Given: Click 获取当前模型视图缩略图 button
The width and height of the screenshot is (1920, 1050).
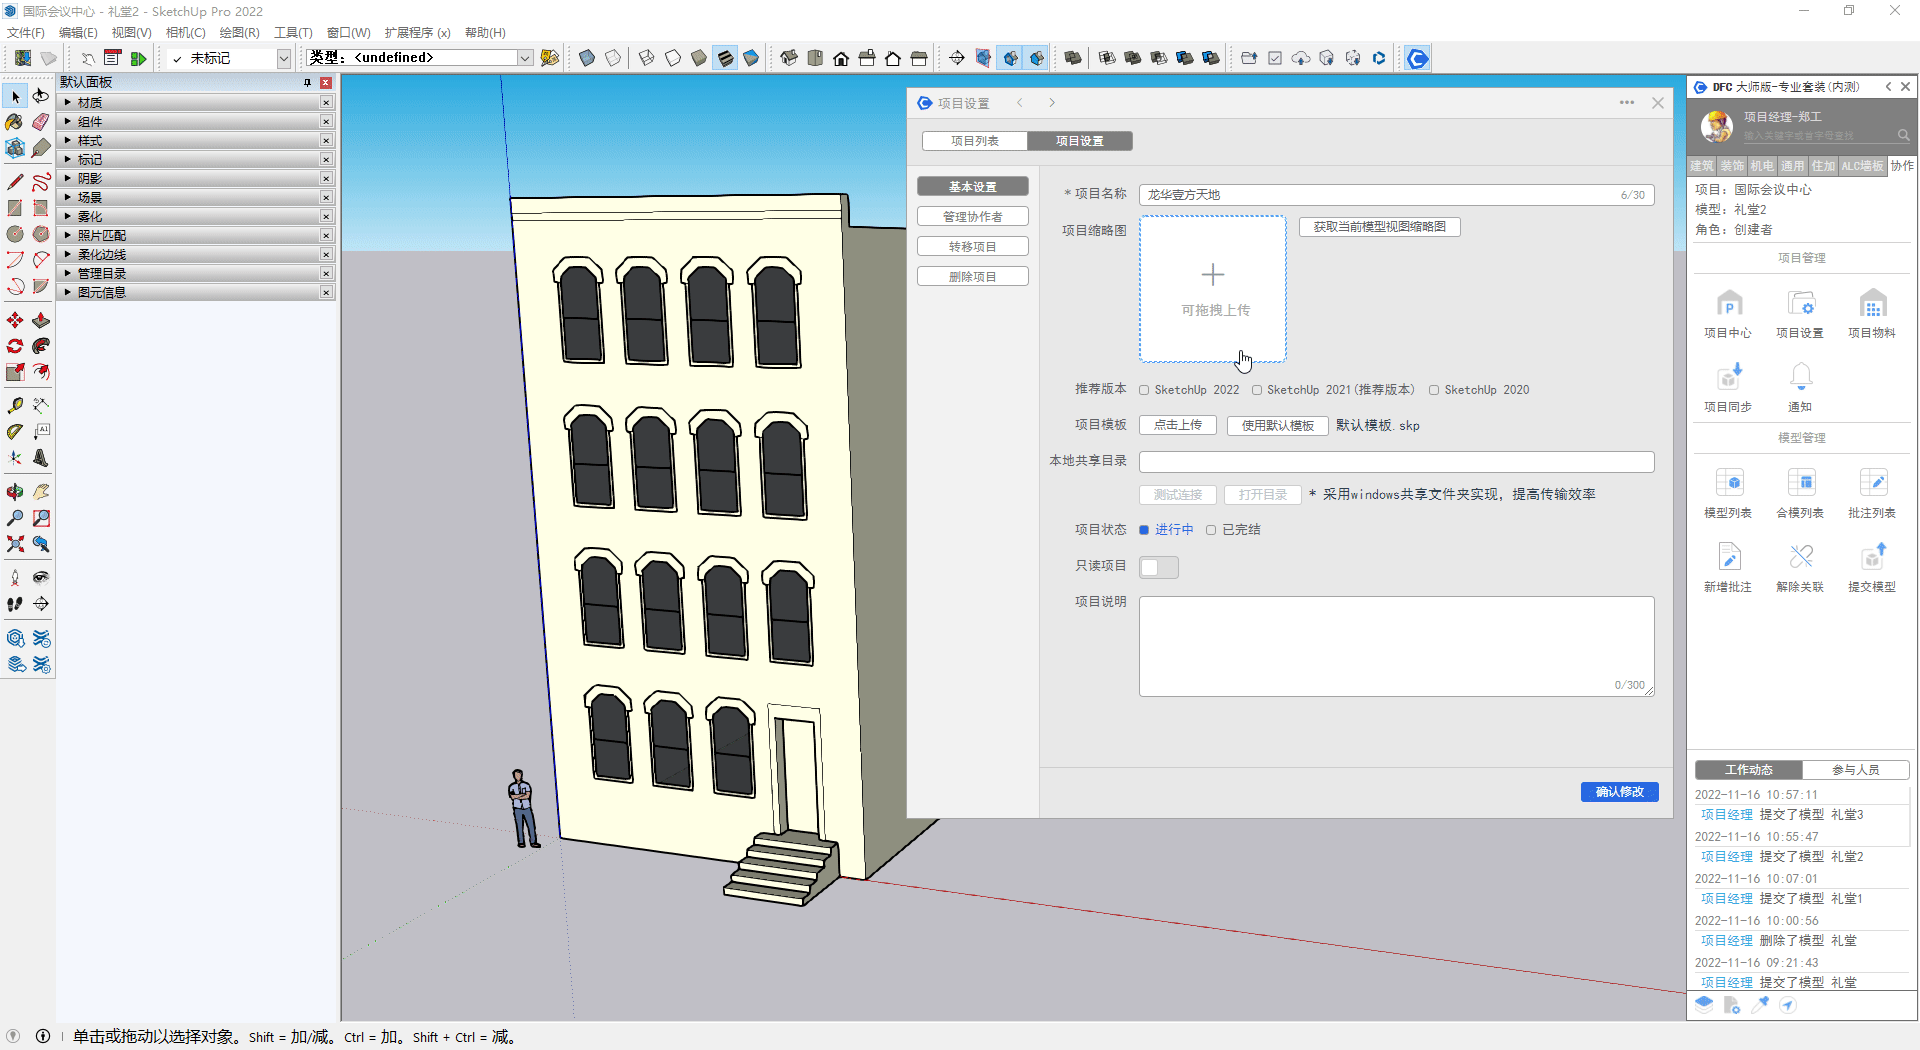Looking at the screenshot, I should pos(1379,227).
